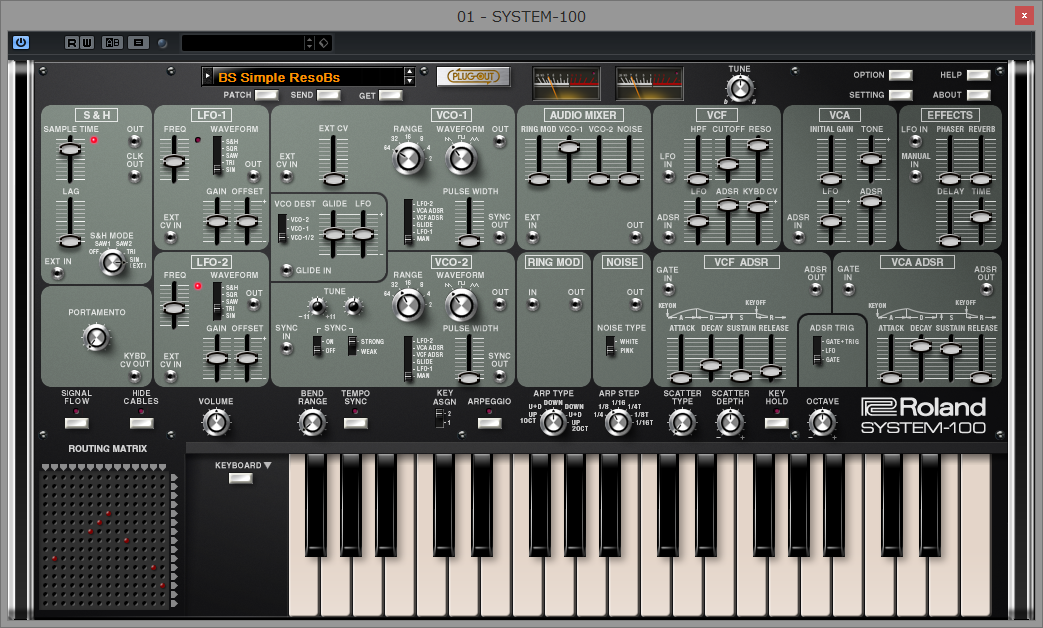The image size is (1043, 628).
Task: Open the OPTION menu
Action: pyautogui.click(x=900, y=75)
